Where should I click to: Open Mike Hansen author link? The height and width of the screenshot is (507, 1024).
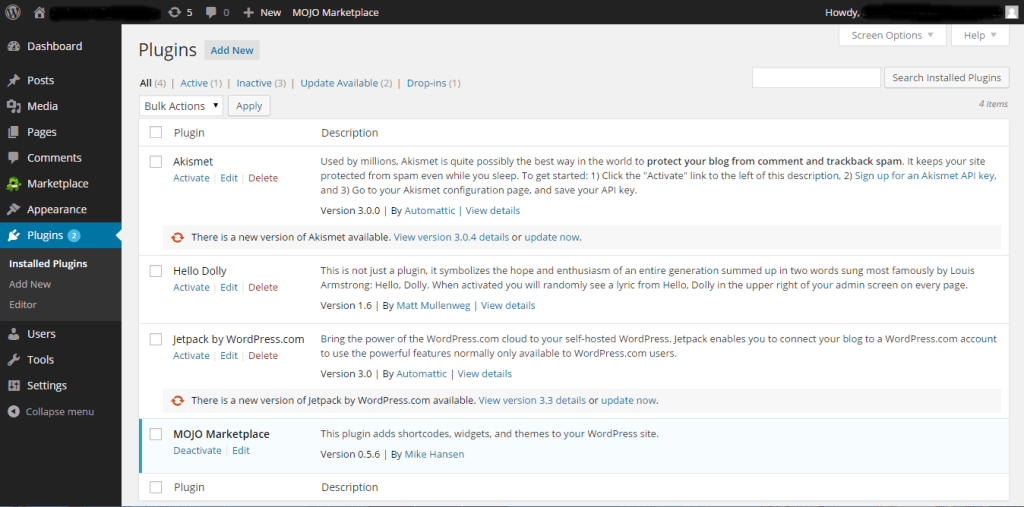click(434, 454)
